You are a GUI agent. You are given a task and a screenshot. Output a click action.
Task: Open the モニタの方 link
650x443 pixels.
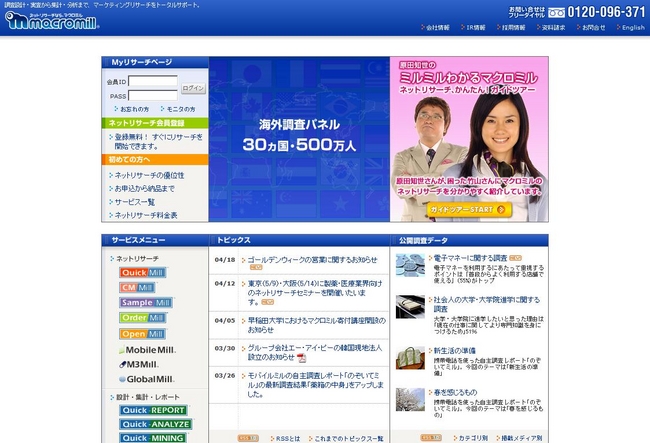coord(181,109)
